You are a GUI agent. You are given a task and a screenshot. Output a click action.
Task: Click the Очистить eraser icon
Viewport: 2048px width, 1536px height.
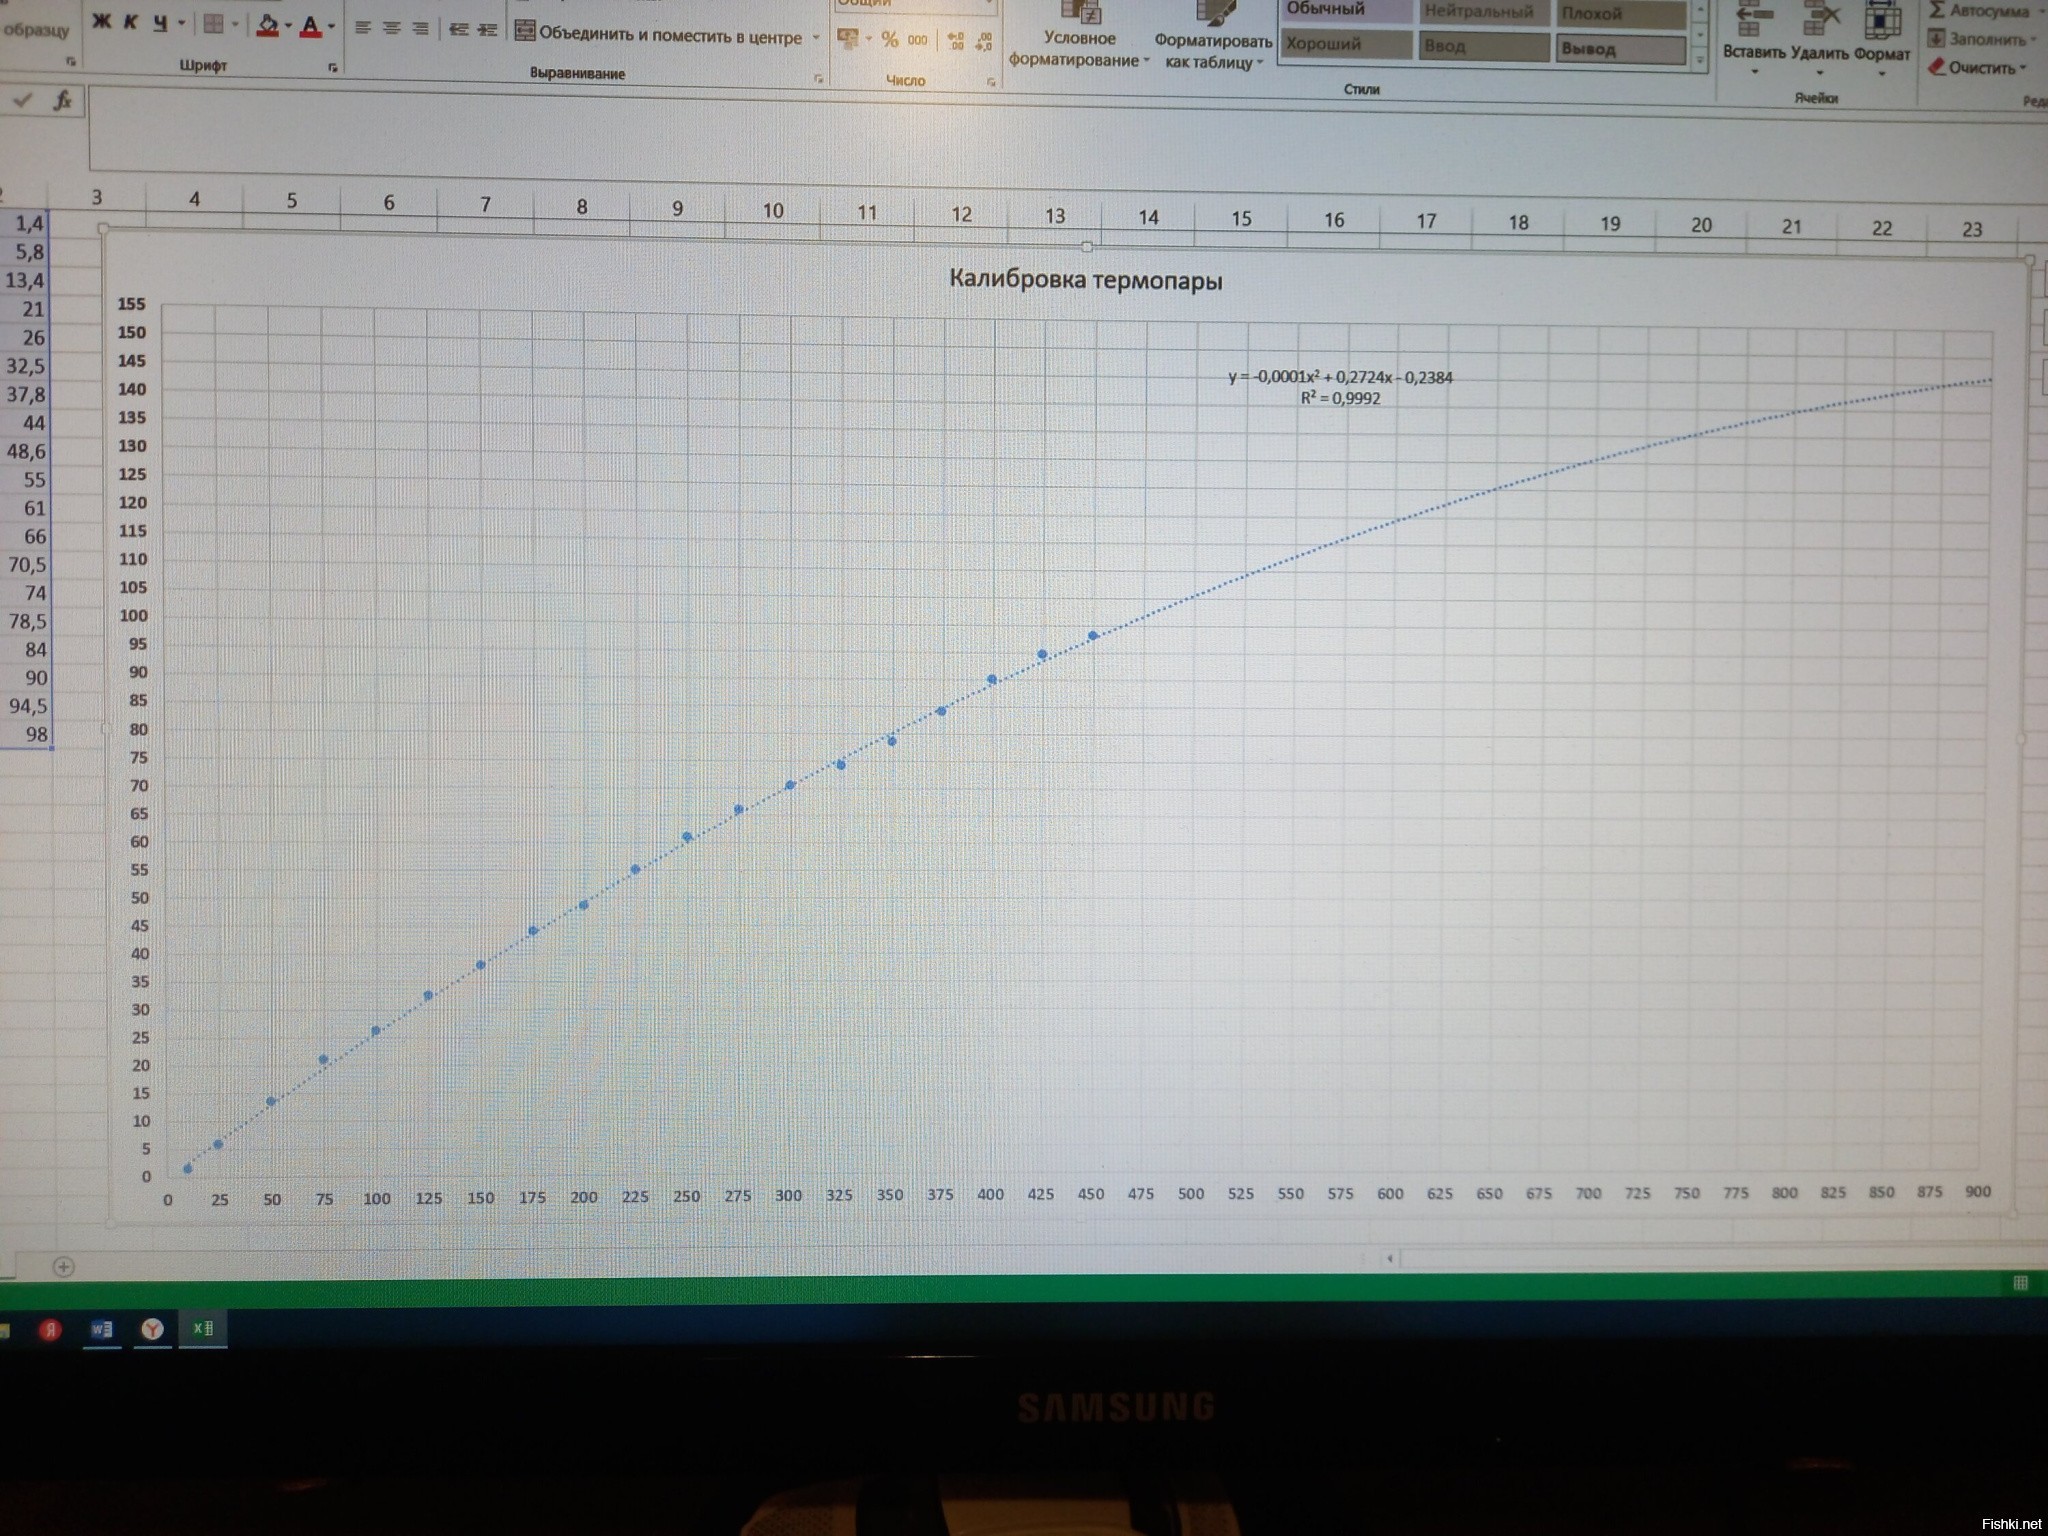tap(1937, 67)
